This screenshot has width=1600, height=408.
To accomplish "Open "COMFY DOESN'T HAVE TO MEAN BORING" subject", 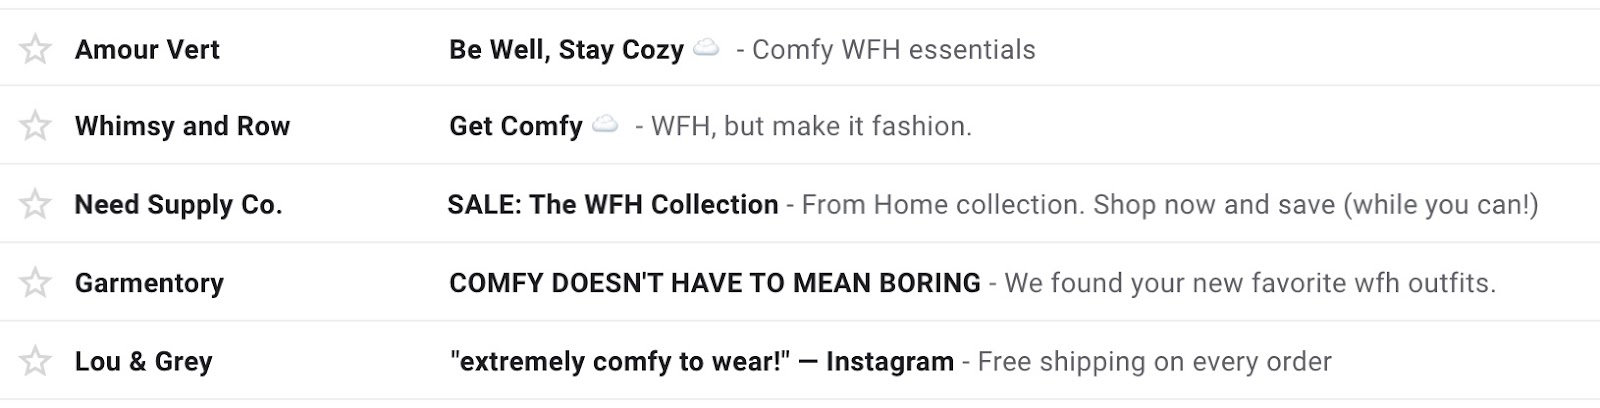I will point(714,284).
